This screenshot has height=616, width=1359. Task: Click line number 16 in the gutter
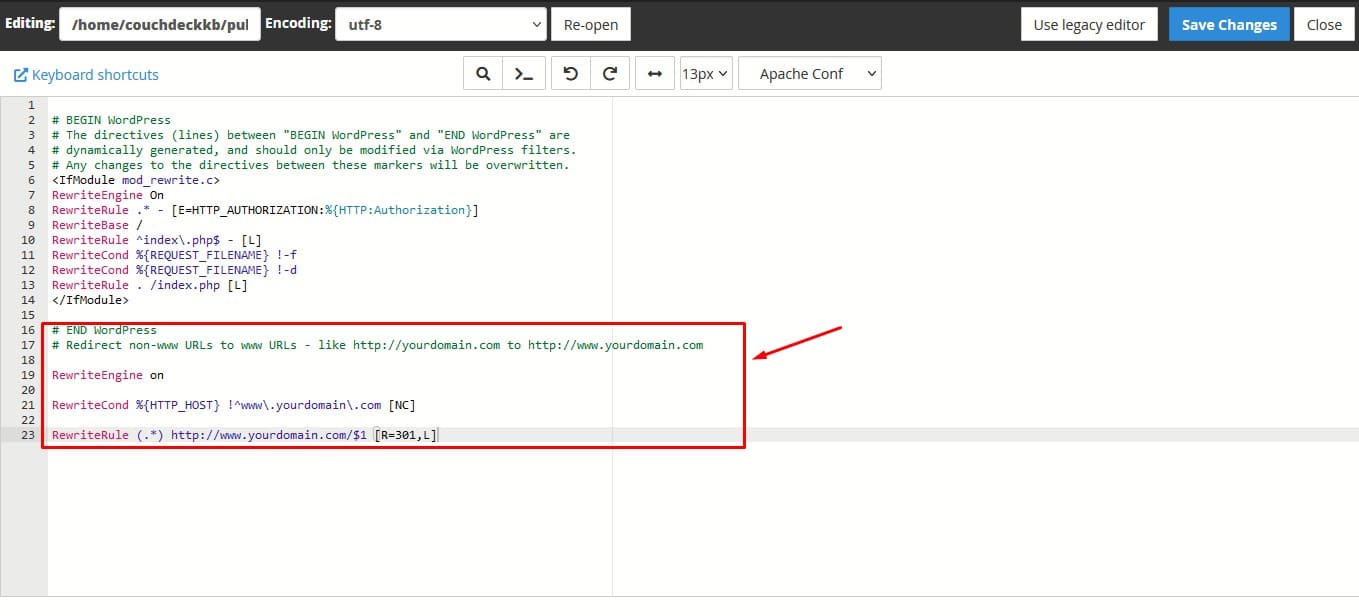(x=30, y=330)
